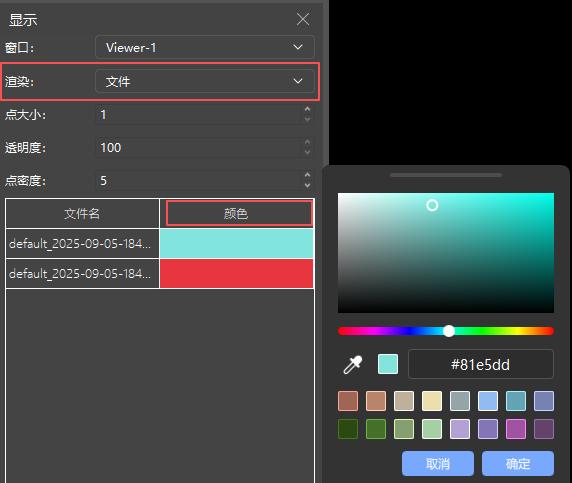The image size is (572, 483).
Task: Choose the sage green preset swatch
Action: (404, 429)
